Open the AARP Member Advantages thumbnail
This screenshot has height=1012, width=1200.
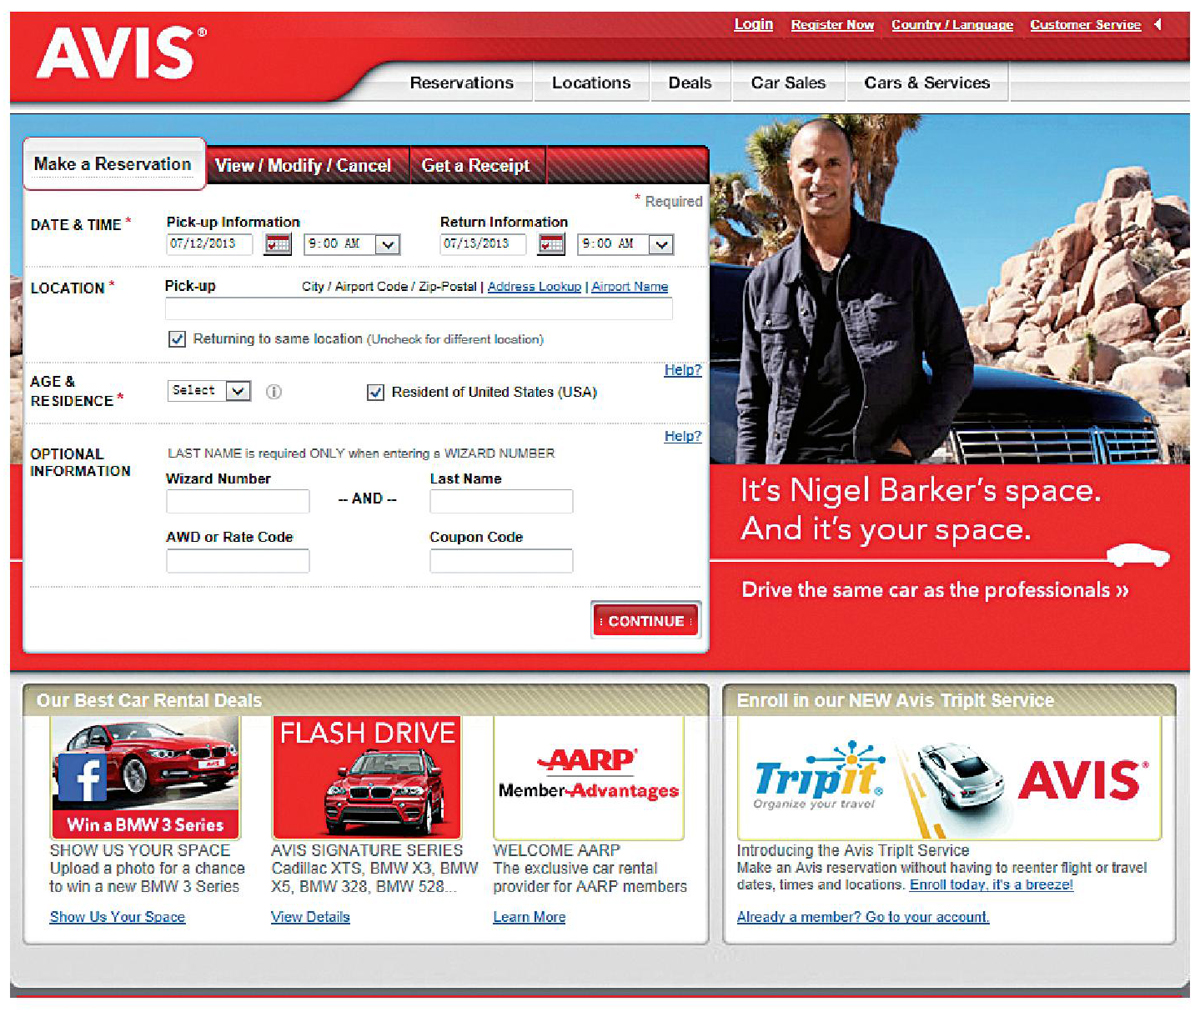coord(588,778)
